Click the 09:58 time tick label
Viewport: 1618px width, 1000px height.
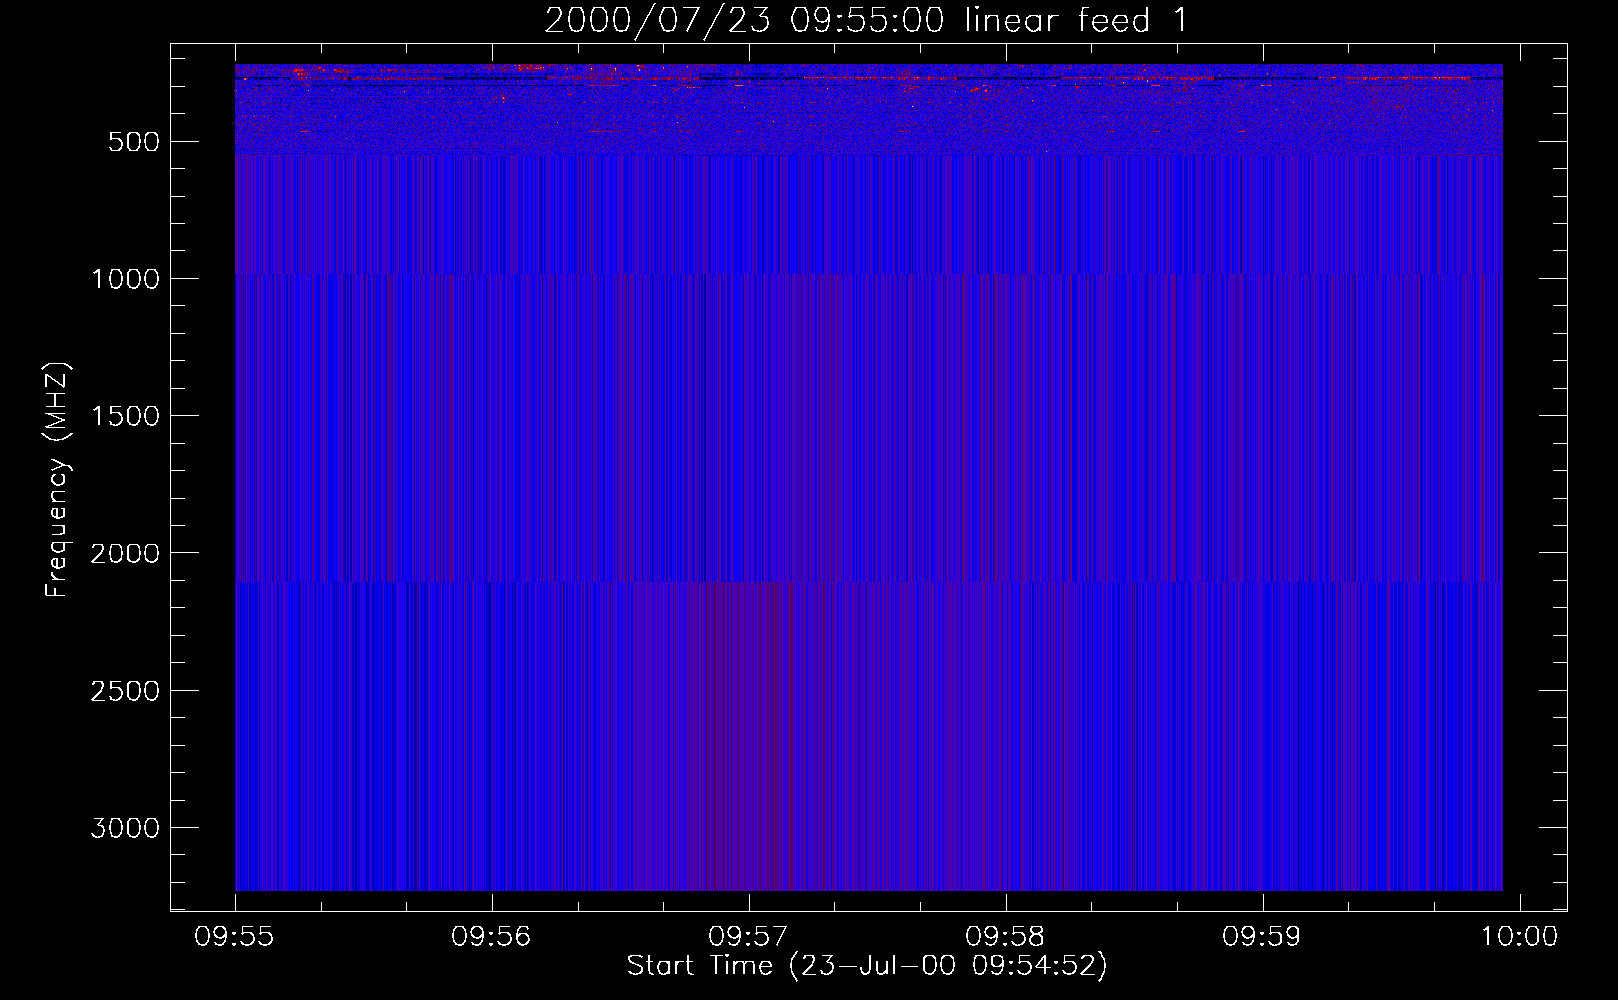click(x=1006, y=937)
